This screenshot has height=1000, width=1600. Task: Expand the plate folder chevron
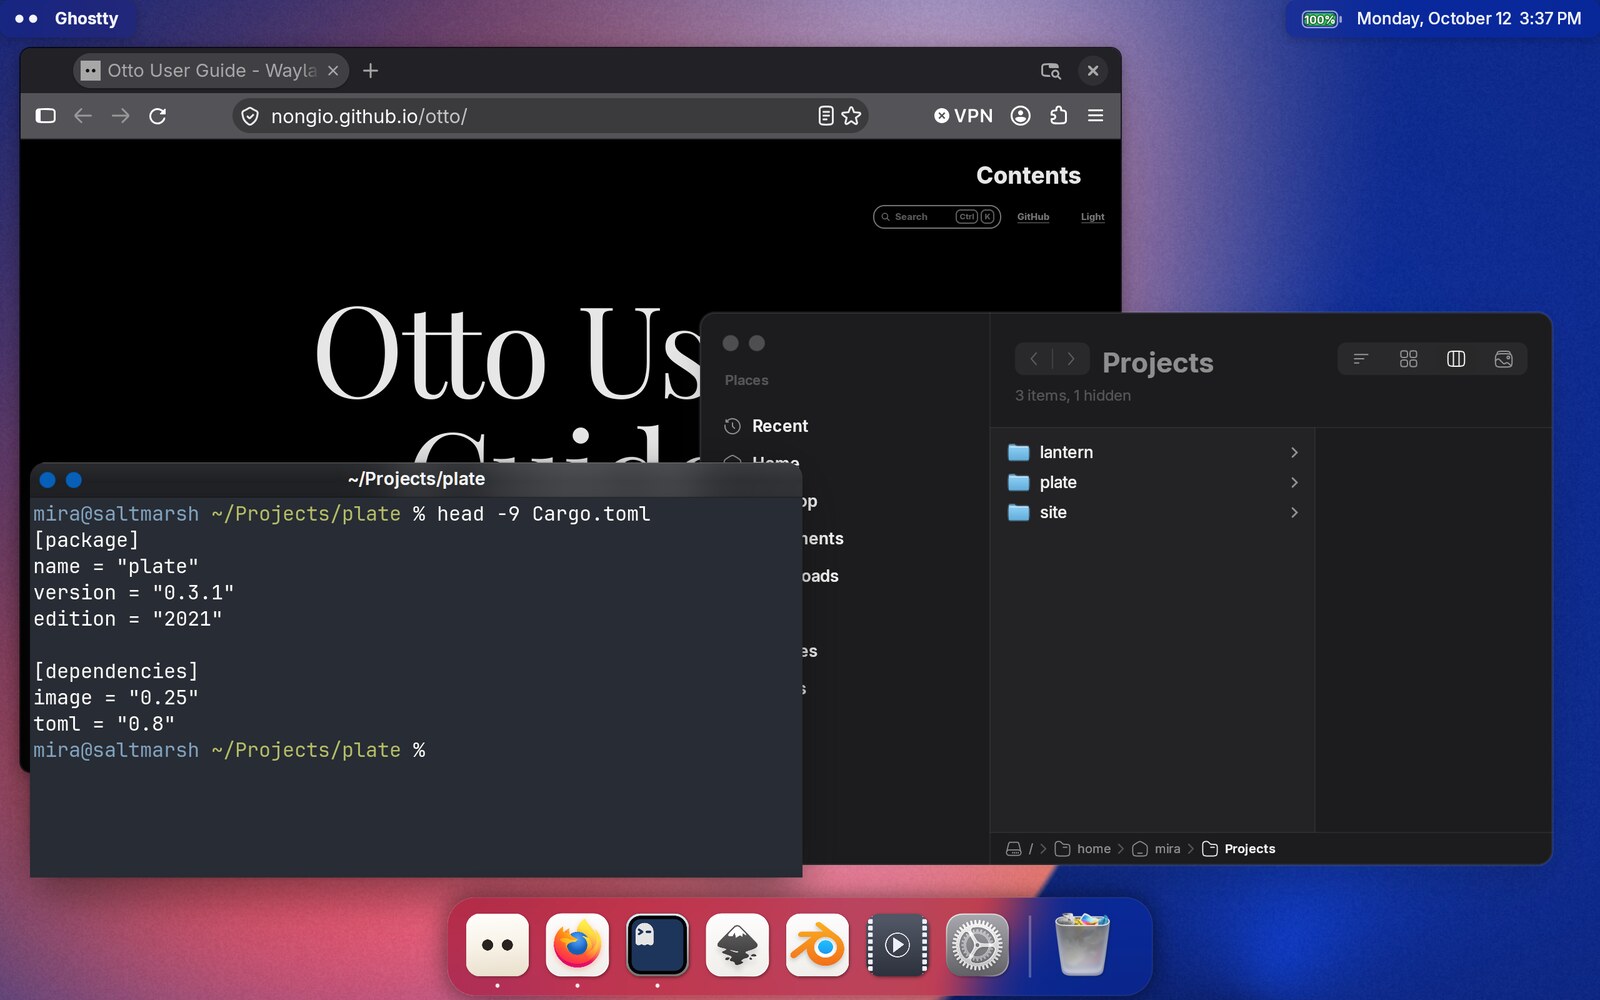pos(1294,482)
